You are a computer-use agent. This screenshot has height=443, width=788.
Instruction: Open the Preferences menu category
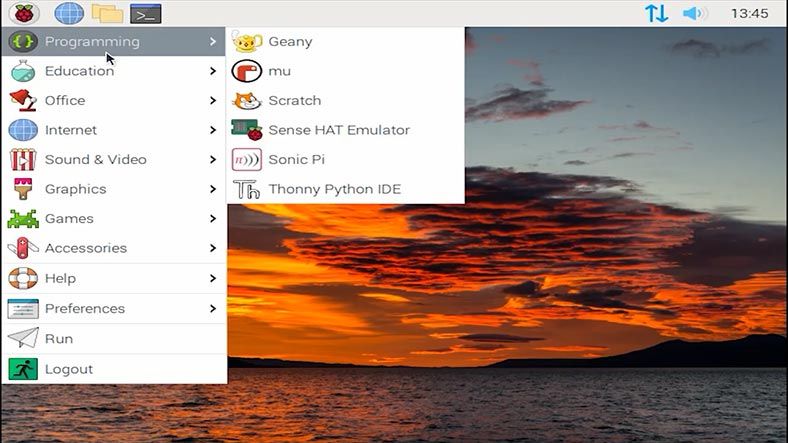pyautogui.click(x=114, y=308)
